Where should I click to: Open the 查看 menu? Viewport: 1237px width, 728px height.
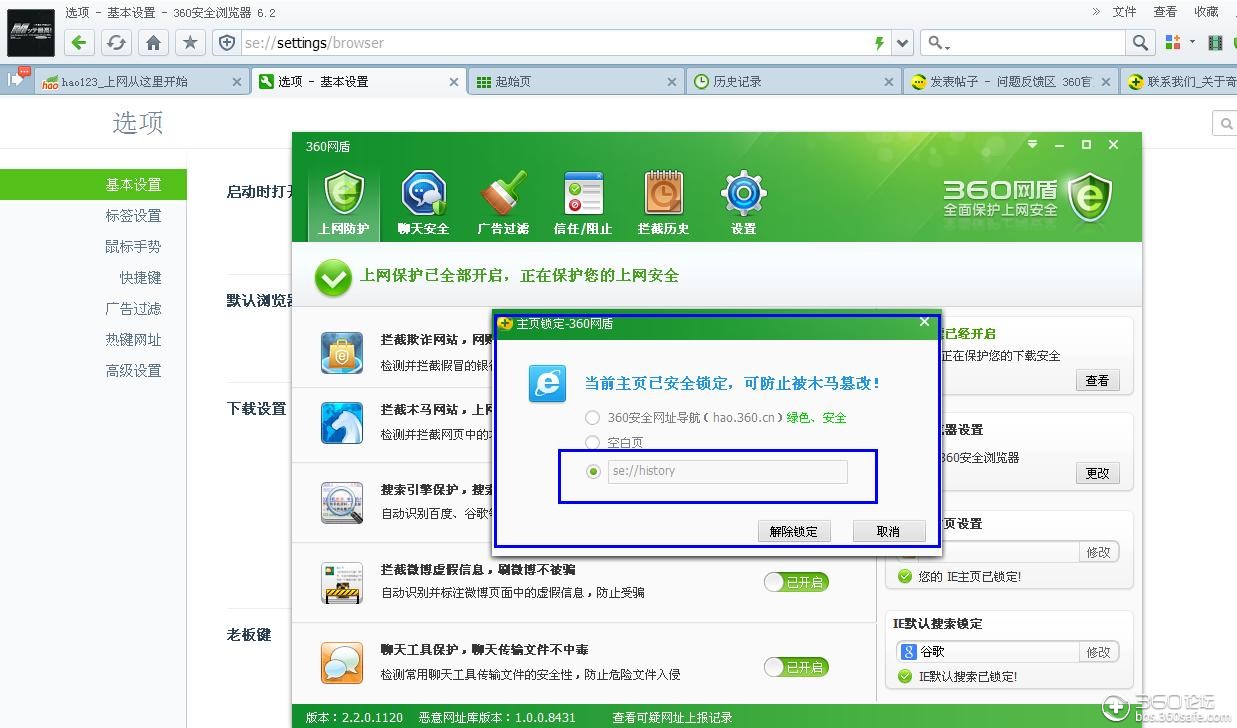[1165, 12]
